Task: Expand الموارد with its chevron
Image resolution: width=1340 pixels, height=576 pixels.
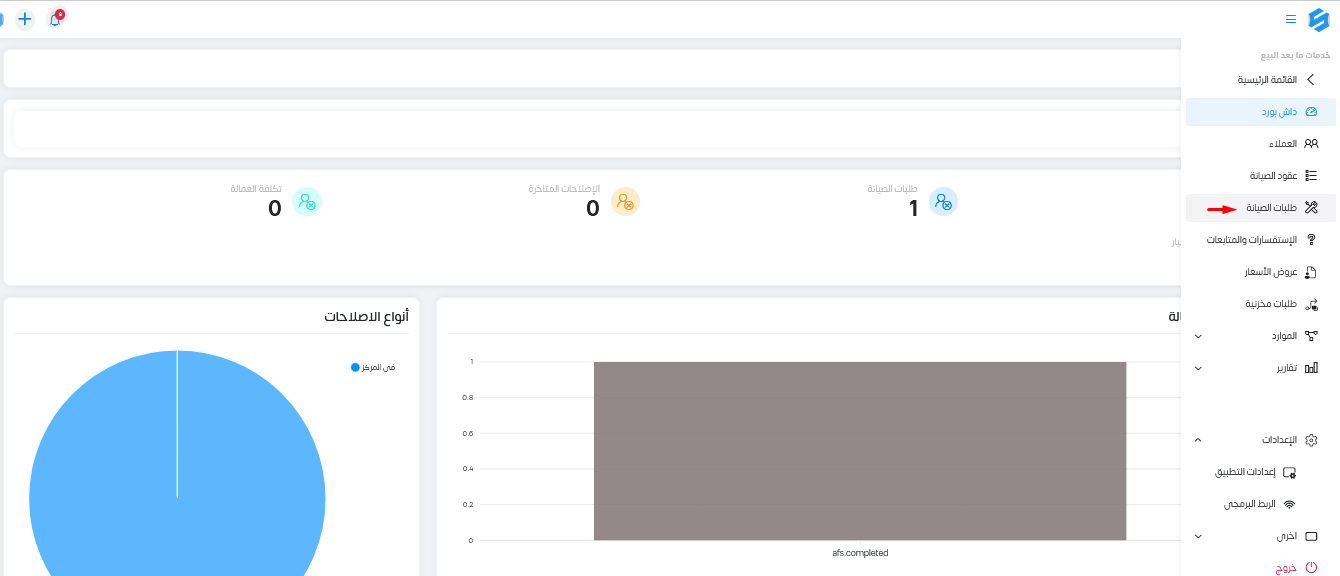Action: tap(1198, 336)
